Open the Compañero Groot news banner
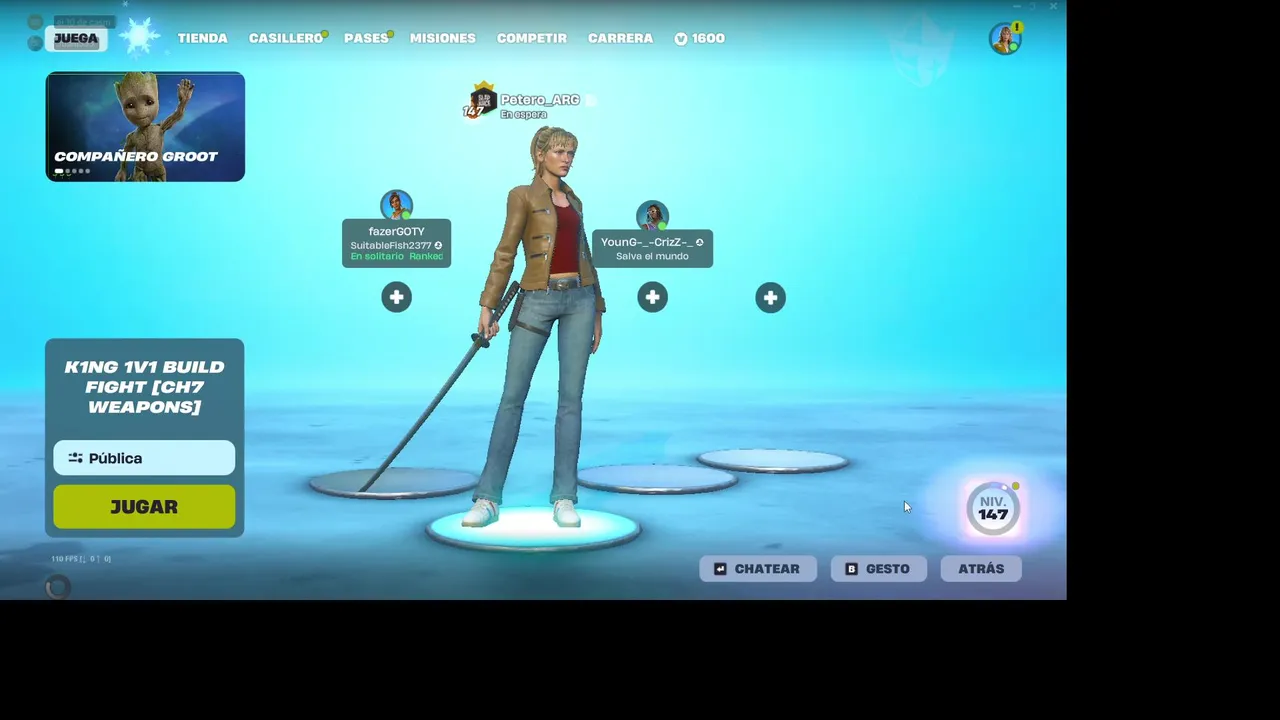Screen dimensions: 1280x720 pyautogui.click(x=145, y=126)
